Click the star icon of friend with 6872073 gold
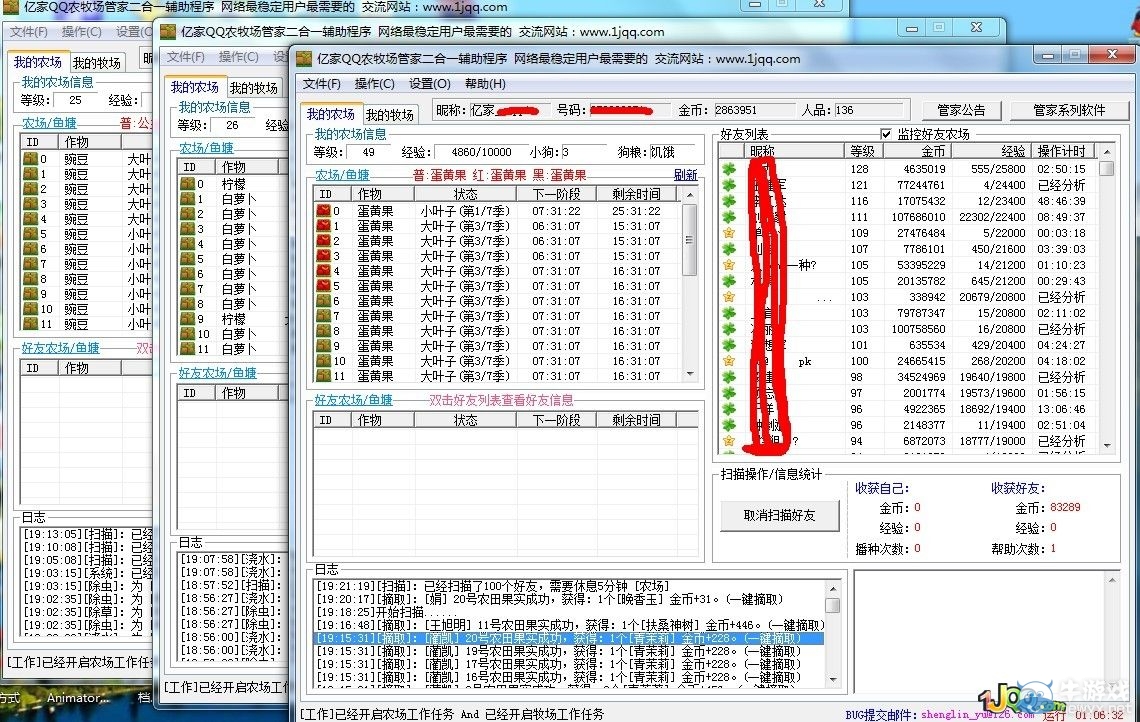1140x722 pixels. tap(729, 441)
